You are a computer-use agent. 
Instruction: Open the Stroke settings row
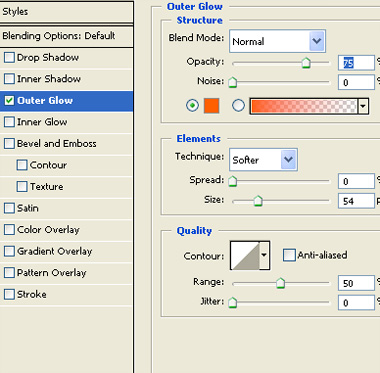pyautogui.click(x=67, y=294)
